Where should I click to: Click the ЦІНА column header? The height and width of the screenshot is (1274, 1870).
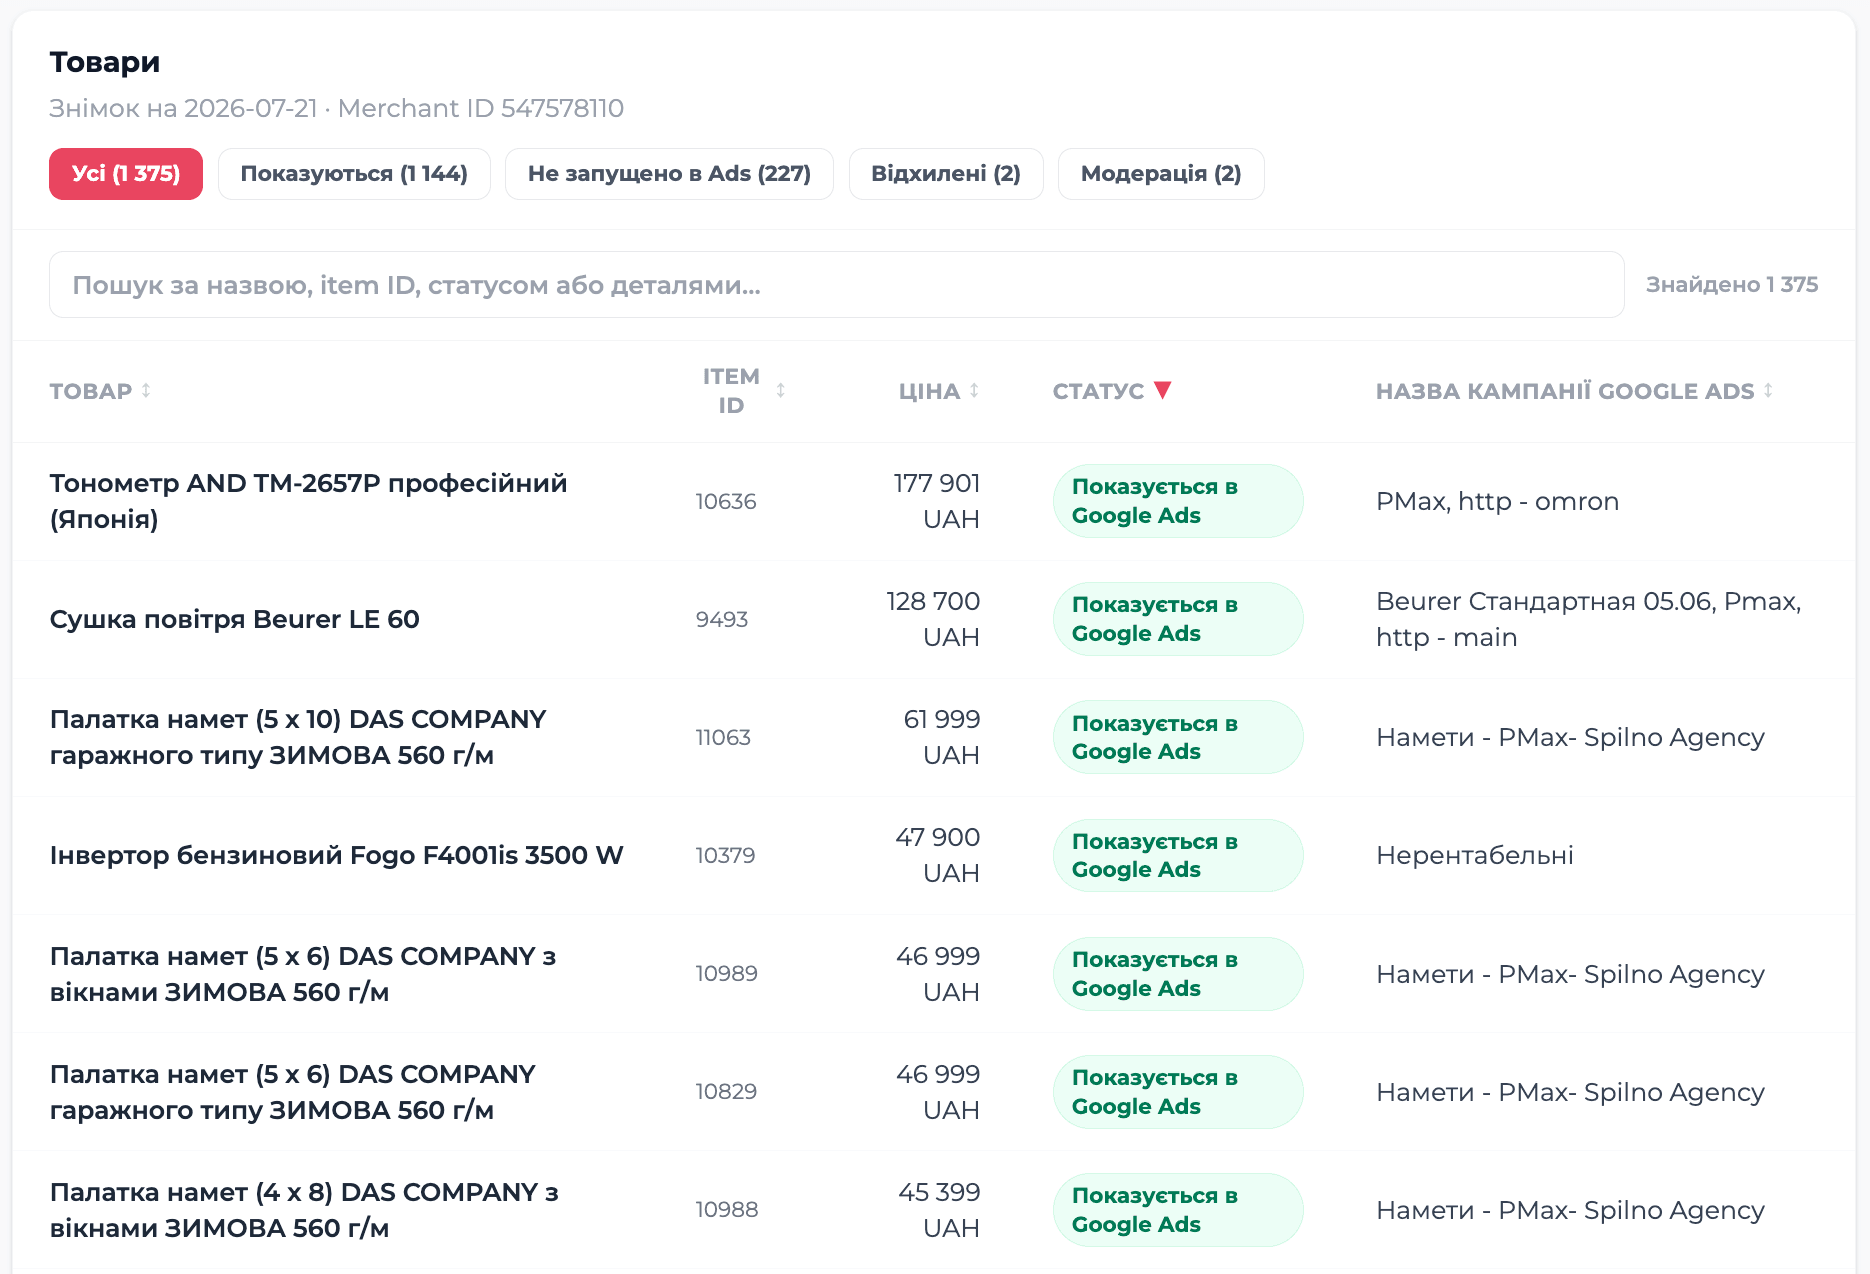pos(929,391)
